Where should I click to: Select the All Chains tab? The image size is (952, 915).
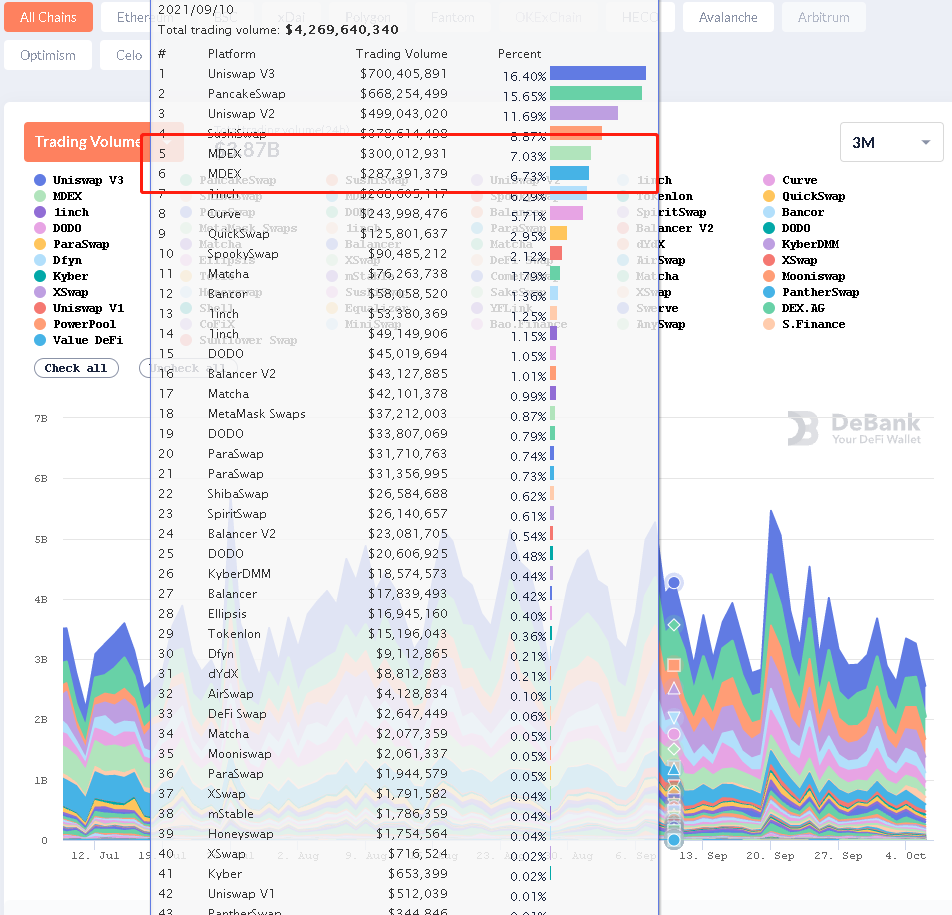(x=49, y=17)
